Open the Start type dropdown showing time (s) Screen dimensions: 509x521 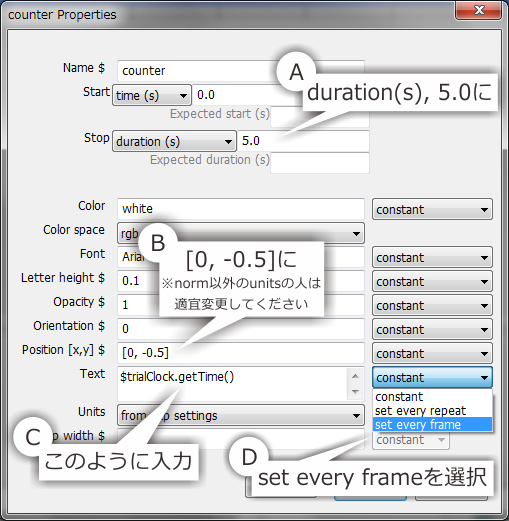152,95
